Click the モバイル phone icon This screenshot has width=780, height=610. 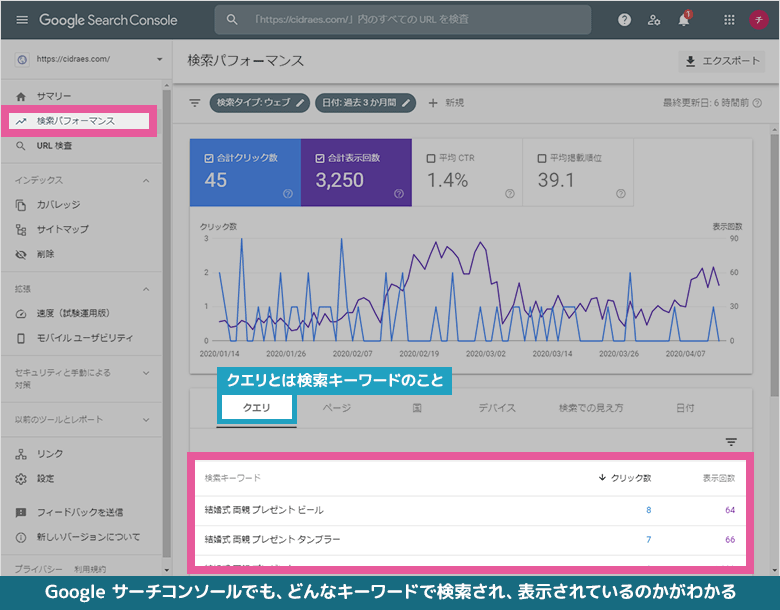[x=21, y=338]
